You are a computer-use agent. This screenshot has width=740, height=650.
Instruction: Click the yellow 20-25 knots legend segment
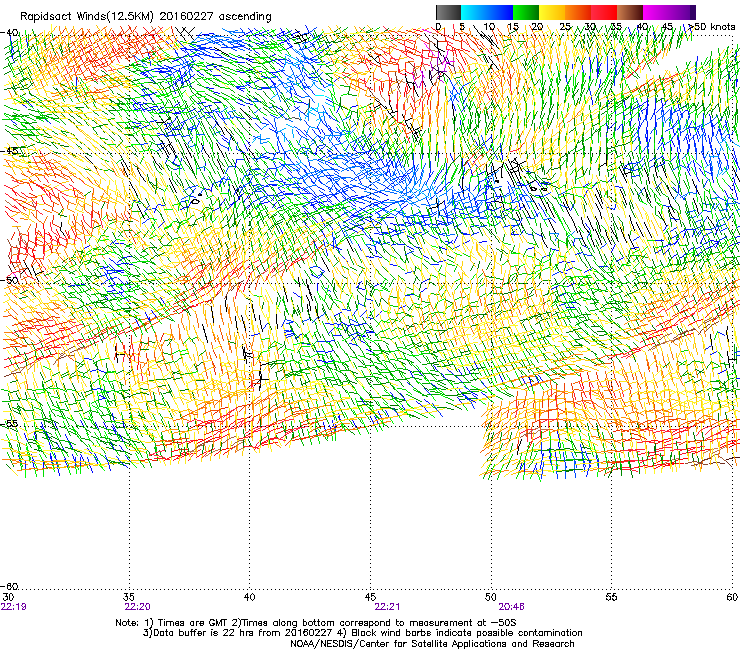pyautogui.click(x=552, y=12)
